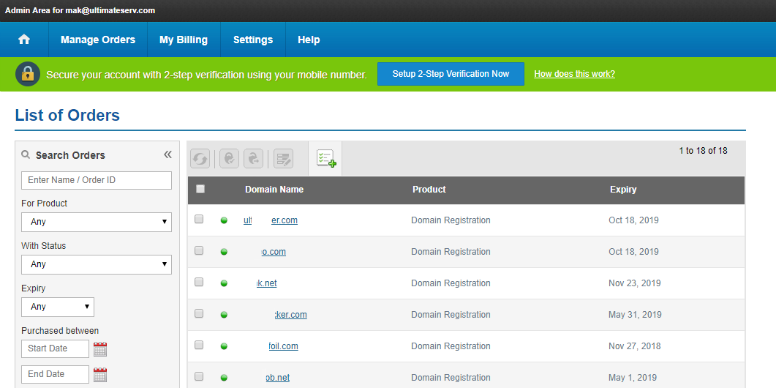The width and height of the screenshot is (776, 388).
Task: Open the For Product dropdown
Action: tap(97, 222)
